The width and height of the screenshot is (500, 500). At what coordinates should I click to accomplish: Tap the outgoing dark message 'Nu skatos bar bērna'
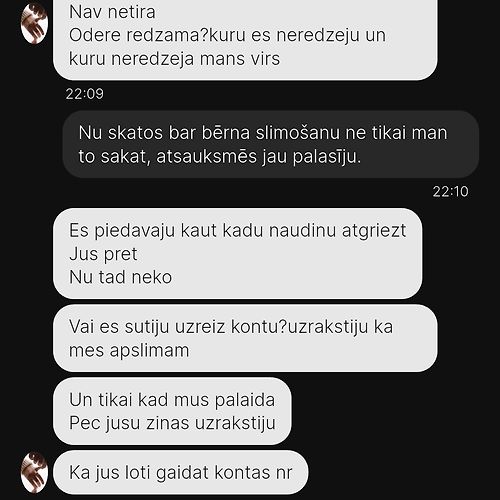click(x=271, y=144)
